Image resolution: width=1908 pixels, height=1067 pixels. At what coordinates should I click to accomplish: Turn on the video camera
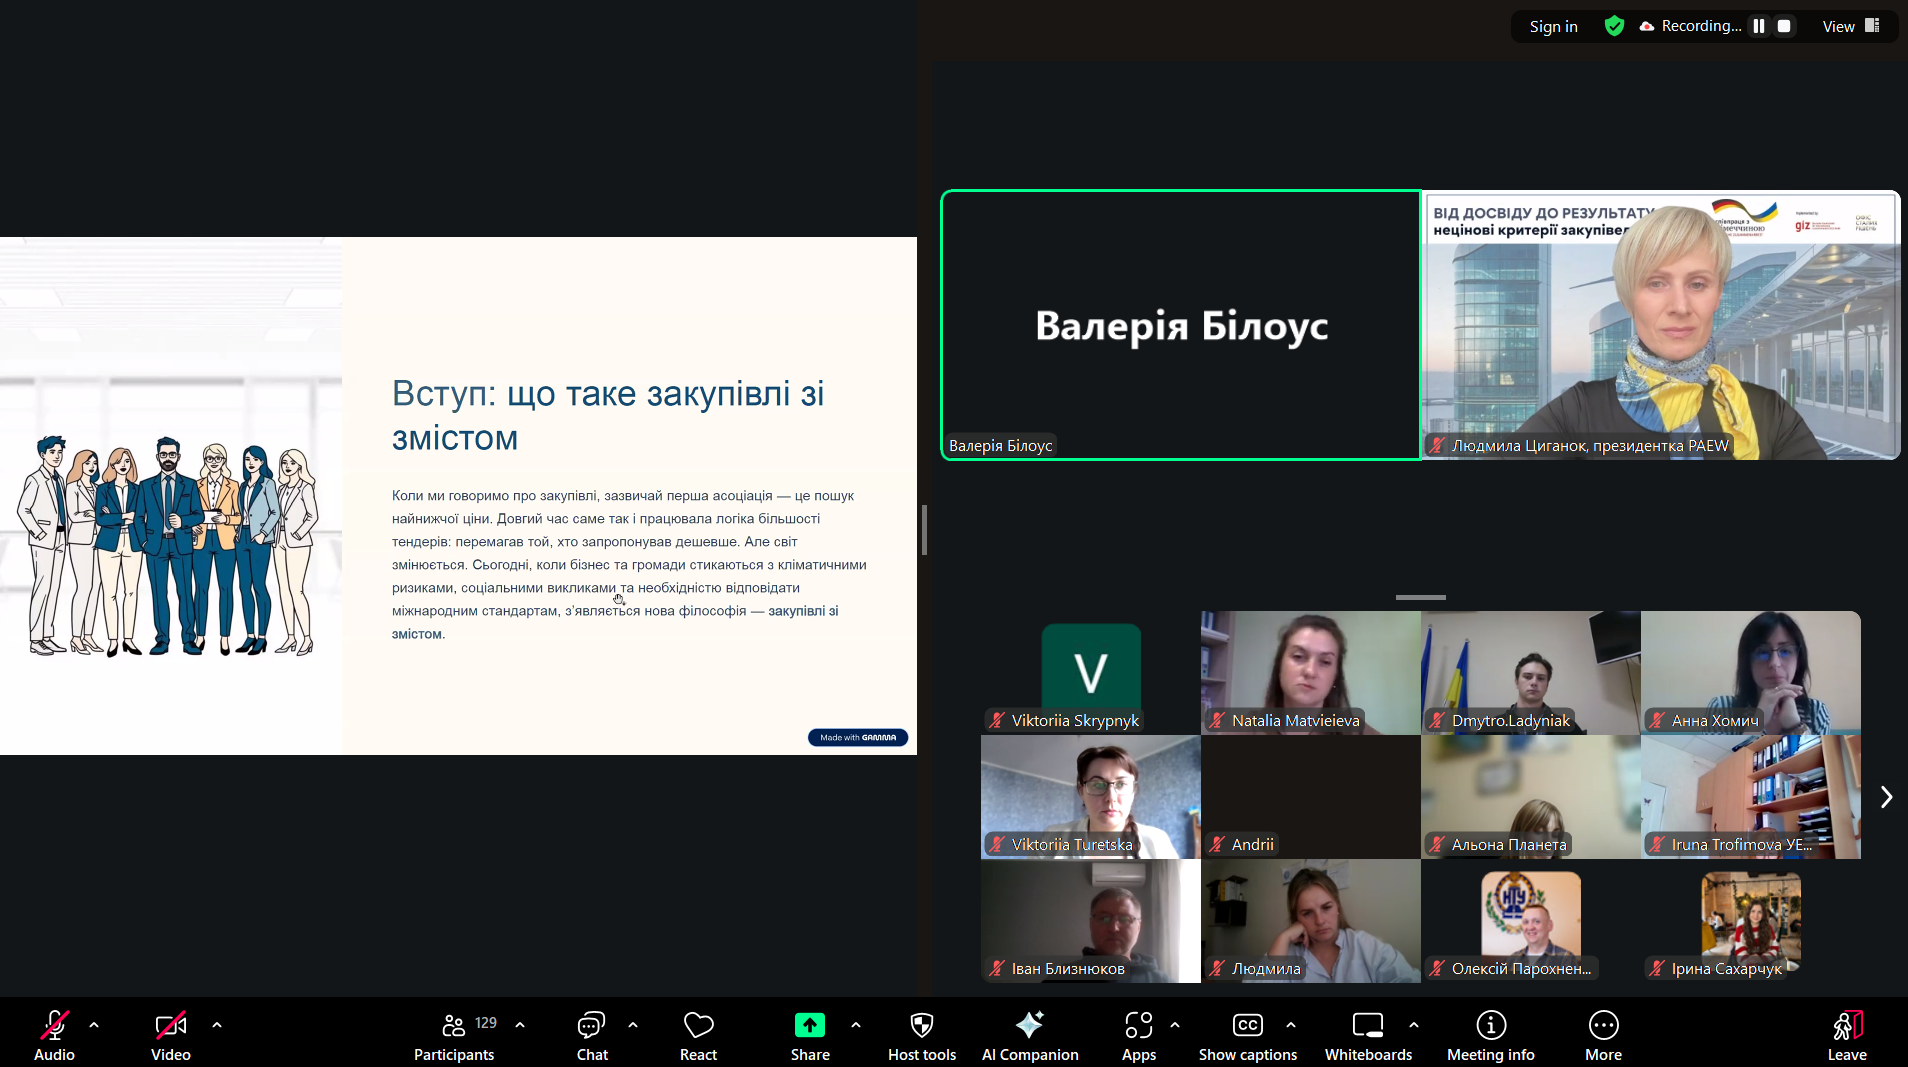(x=170, y=1035)
